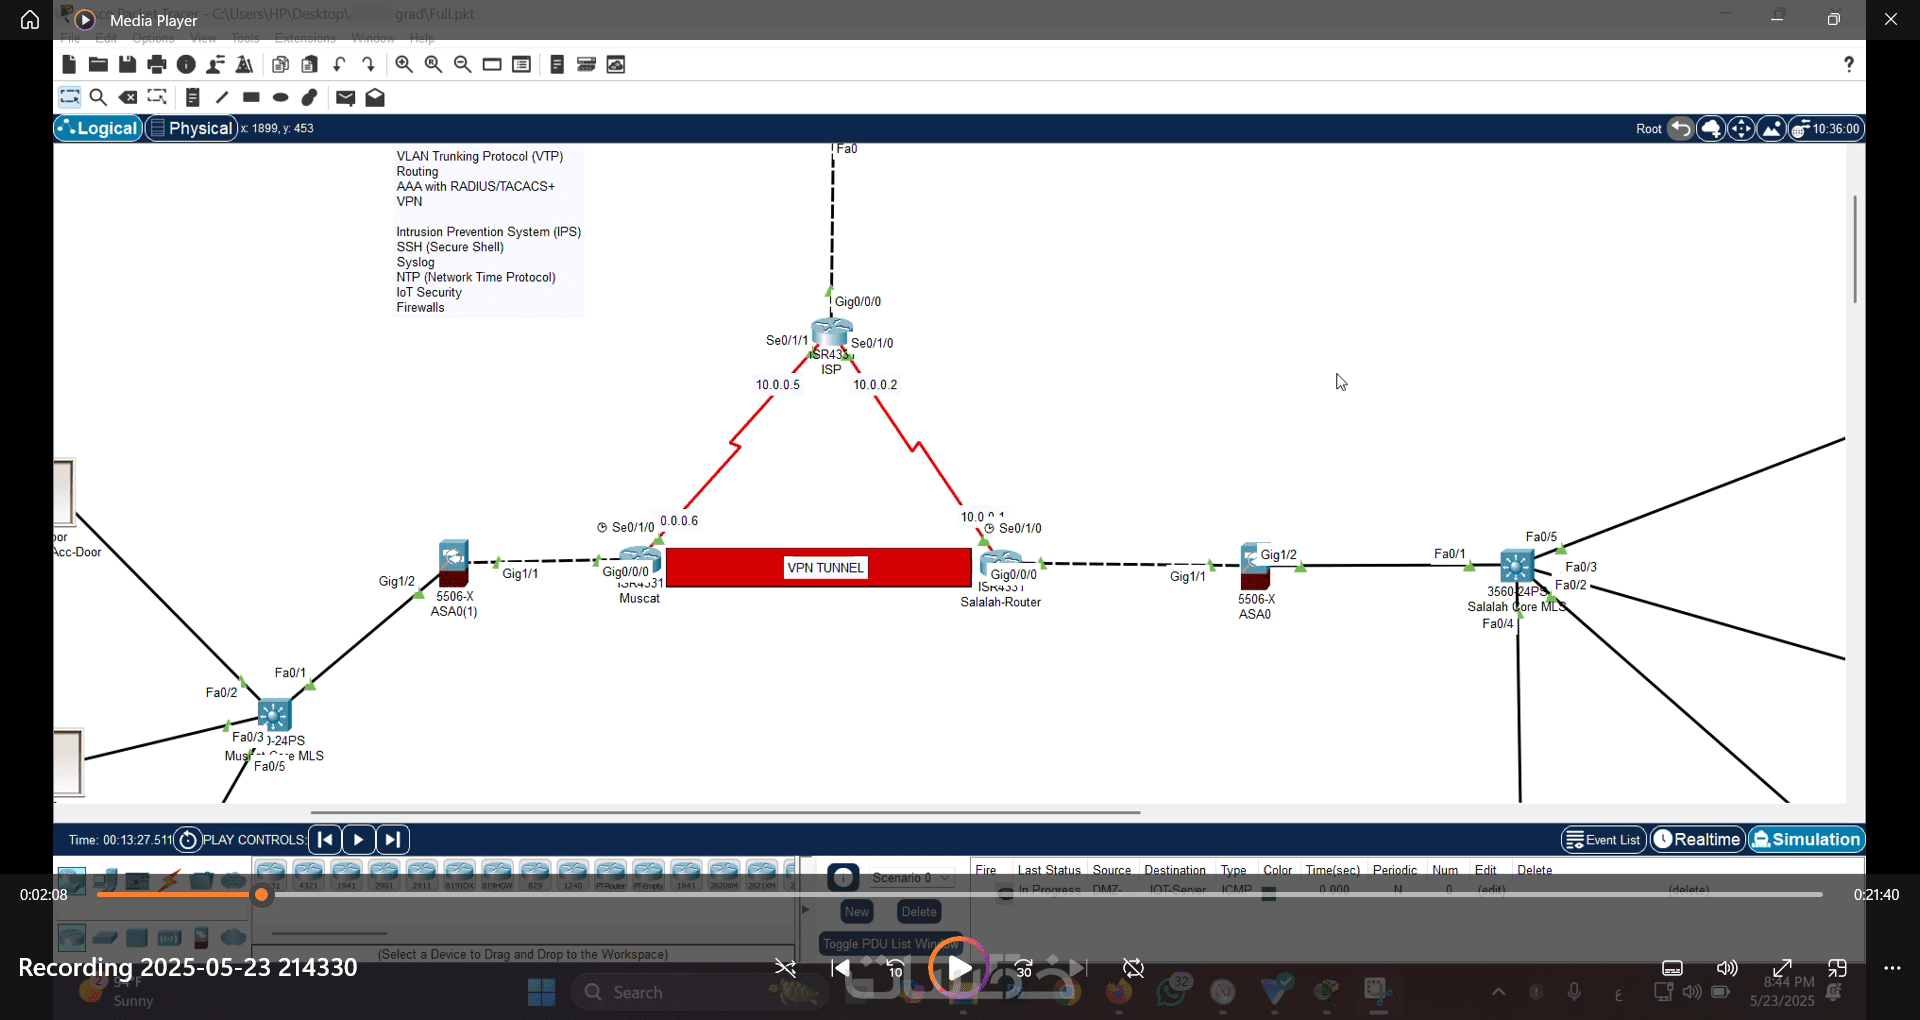Pick the Delete tool icon
The height and width of the screenshot is (1020, 1920).
(128, 97)
